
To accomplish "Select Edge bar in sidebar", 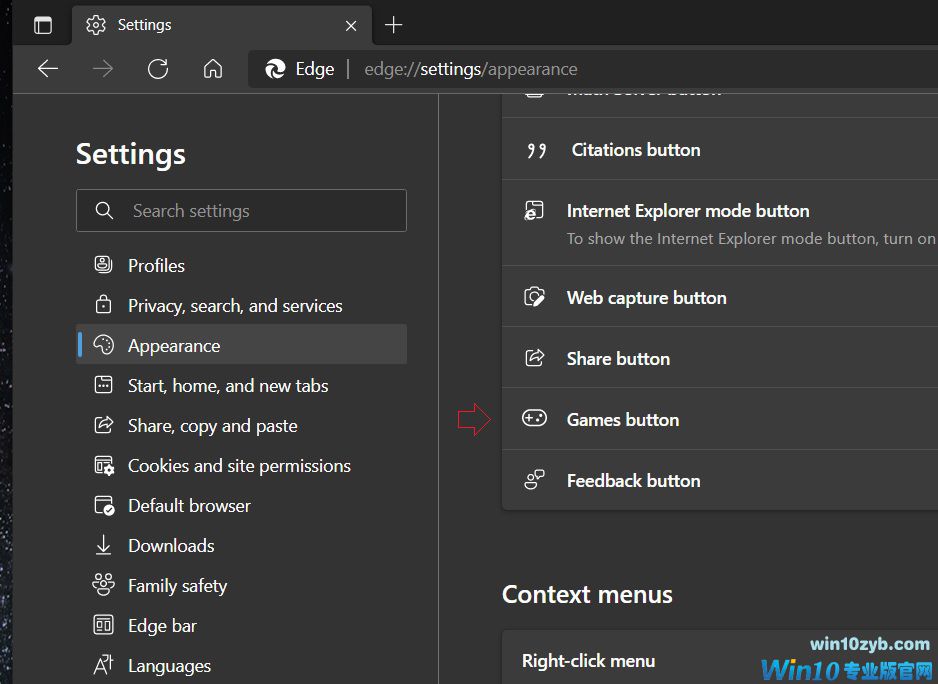I will click(162, 626).
